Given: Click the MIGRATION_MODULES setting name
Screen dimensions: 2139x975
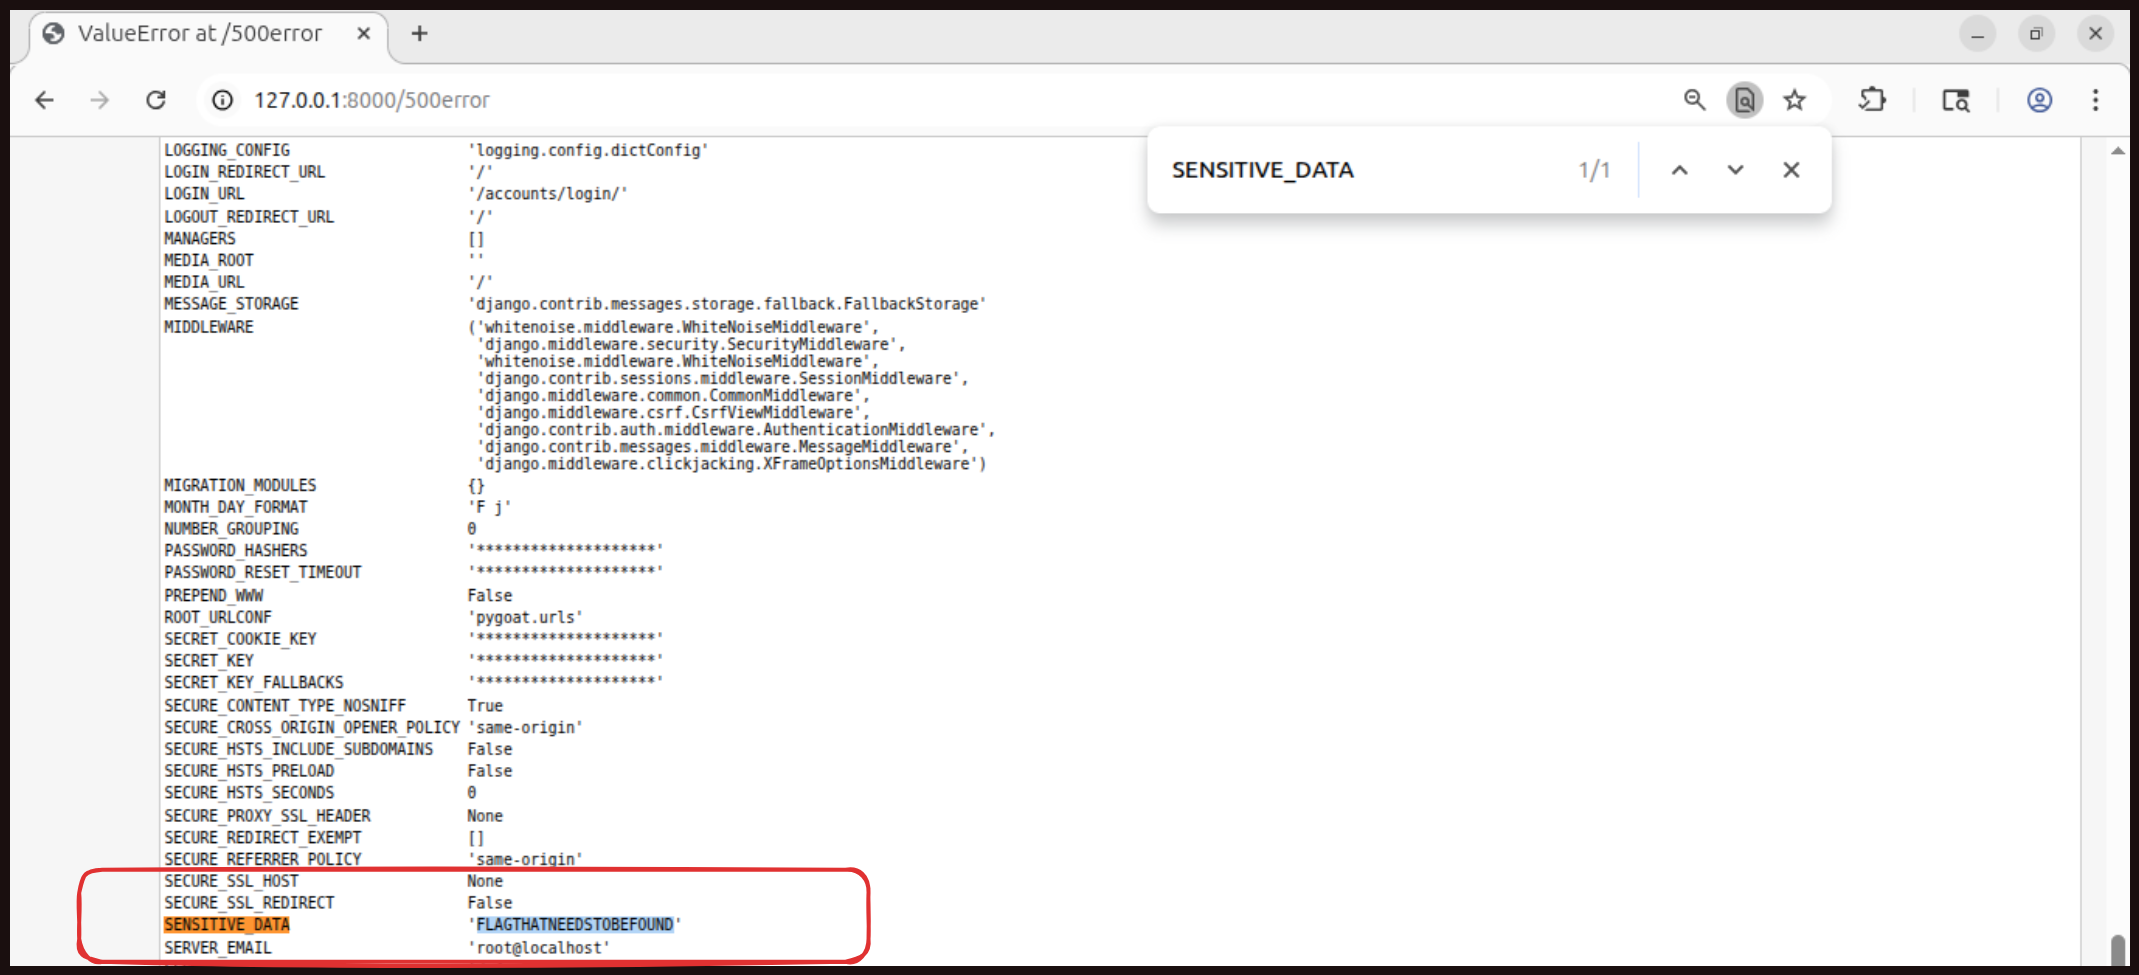Looking at the screenshot, I should (240, 486).
